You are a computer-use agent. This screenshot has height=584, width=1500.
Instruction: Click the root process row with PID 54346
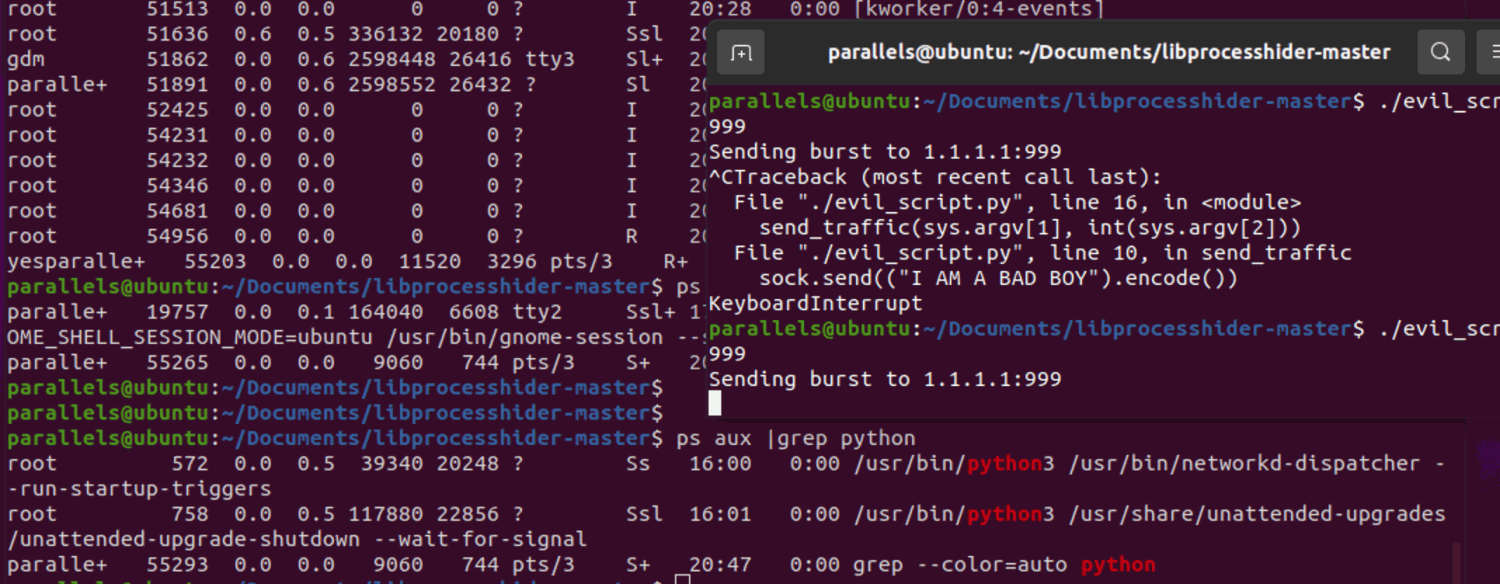pos(355,185)
